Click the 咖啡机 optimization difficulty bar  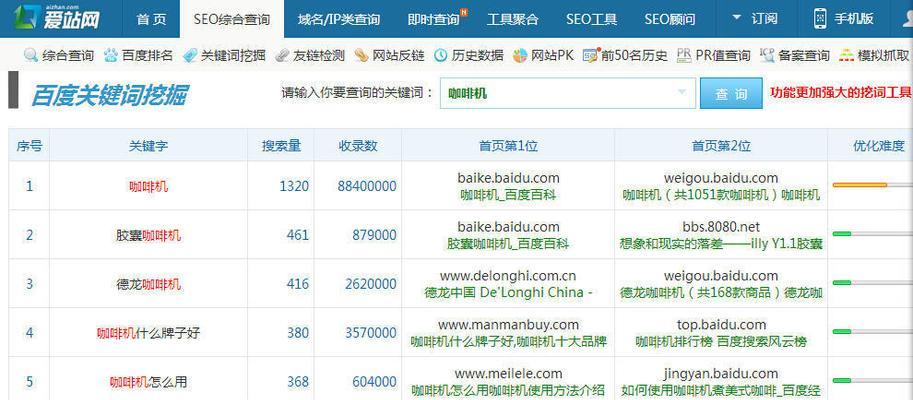point(872,185)
